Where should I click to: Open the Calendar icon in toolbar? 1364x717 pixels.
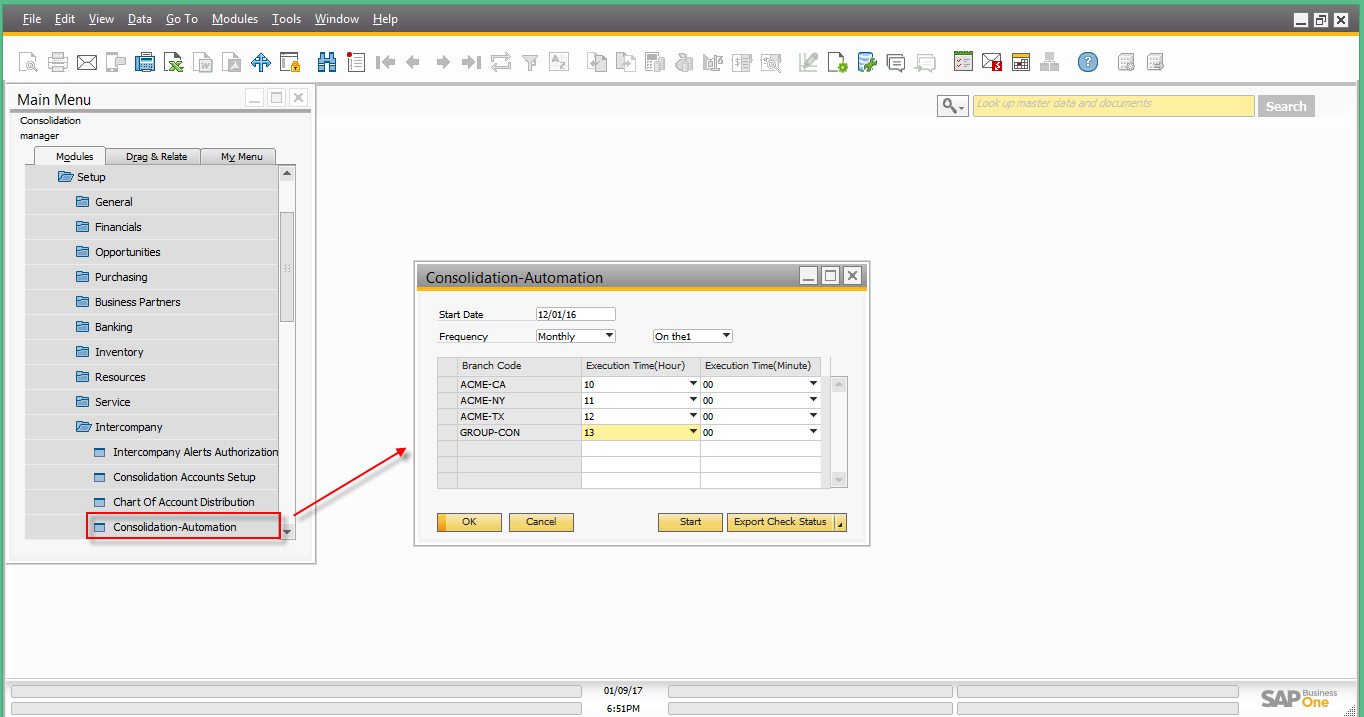point(1020,63)
